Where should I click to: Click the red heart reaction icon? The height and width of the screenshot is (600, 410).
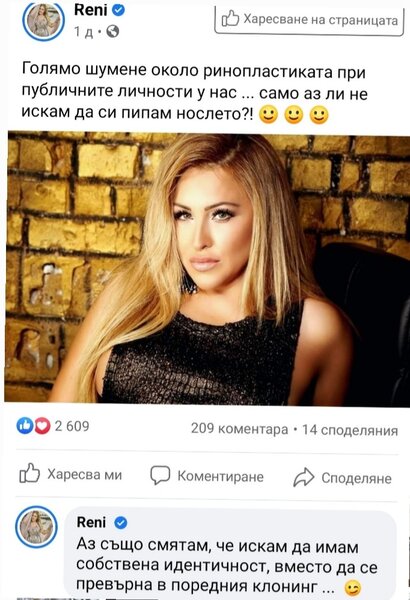[42, 426]
